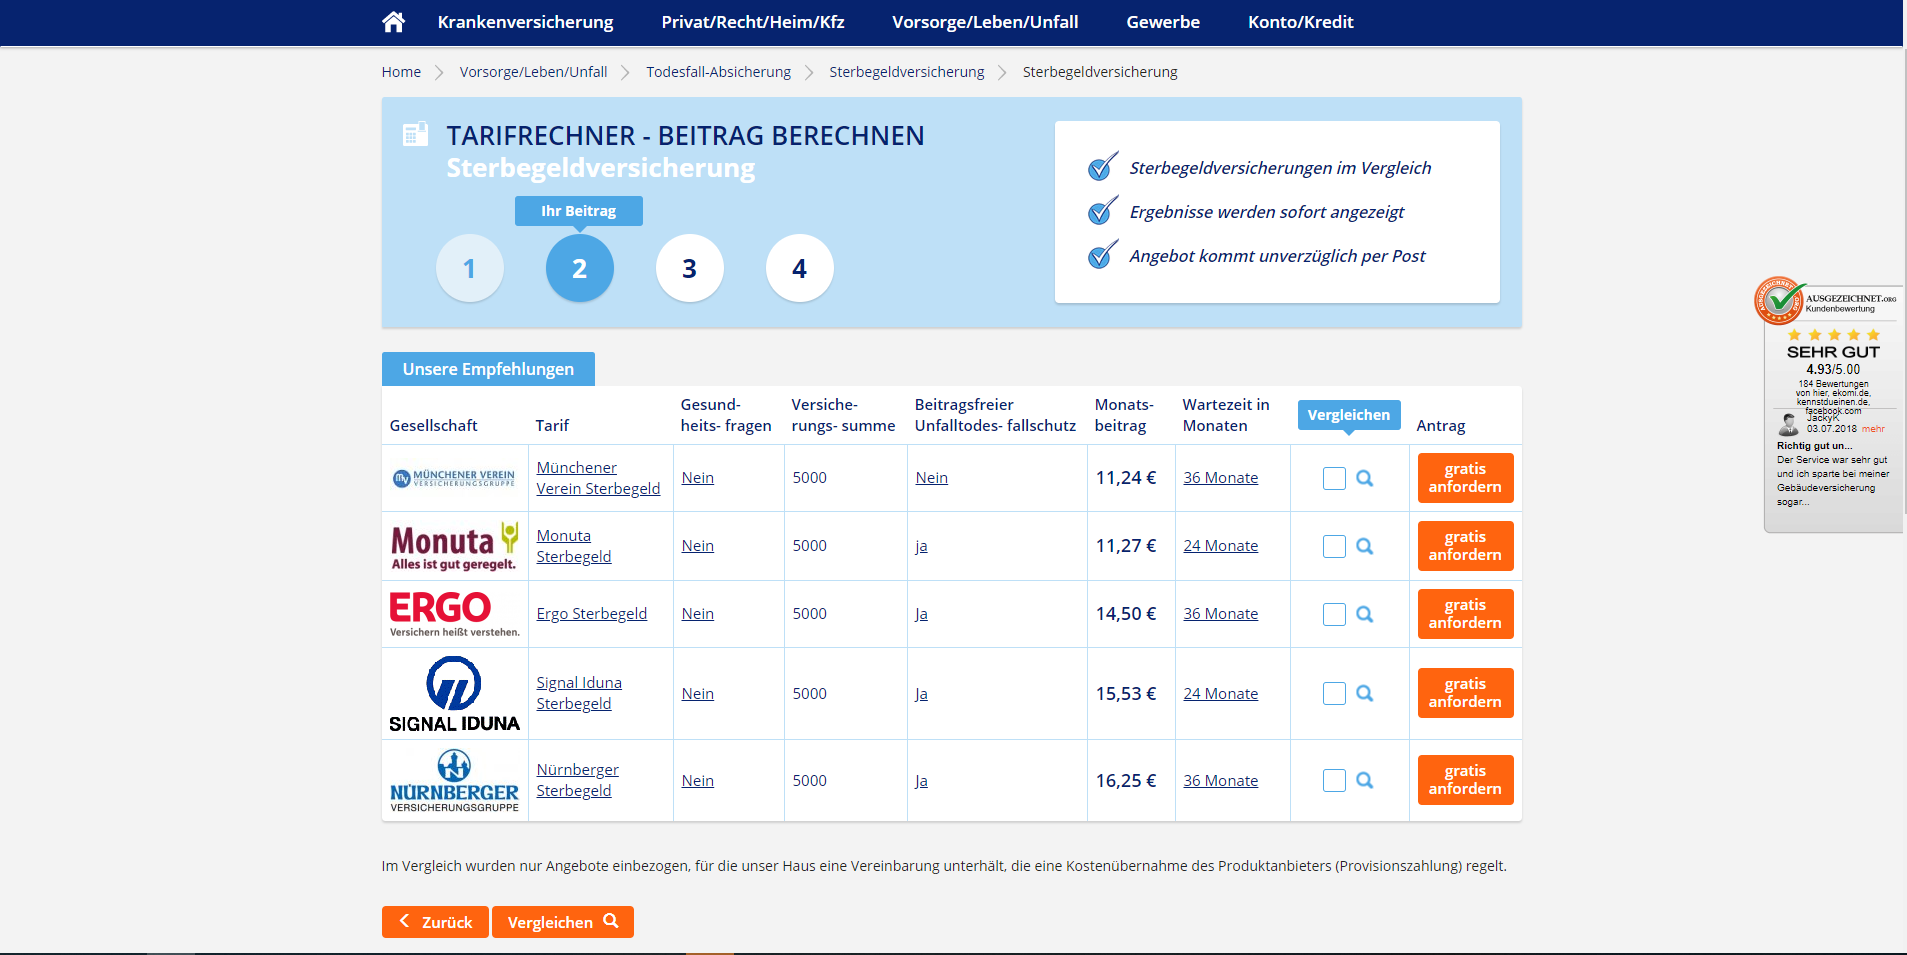Click the 11,24 € monthly premium

(x=1126, y=478)
